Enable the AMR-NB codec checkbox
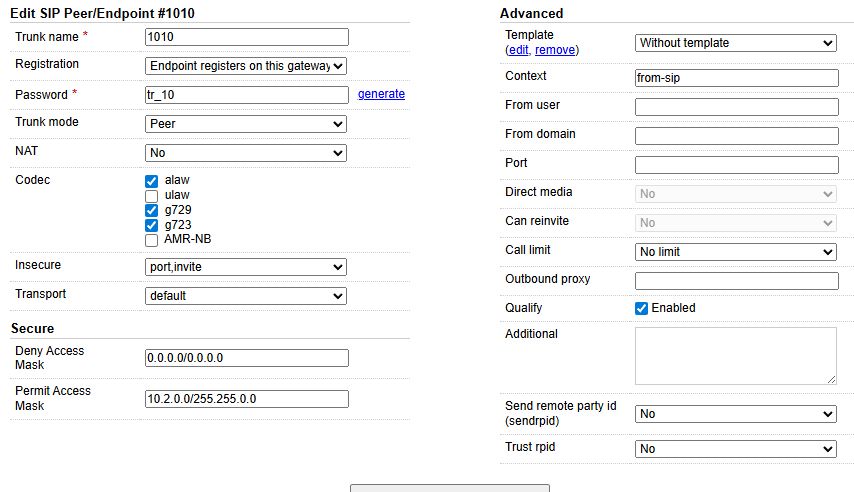 (x=151, y=240)
